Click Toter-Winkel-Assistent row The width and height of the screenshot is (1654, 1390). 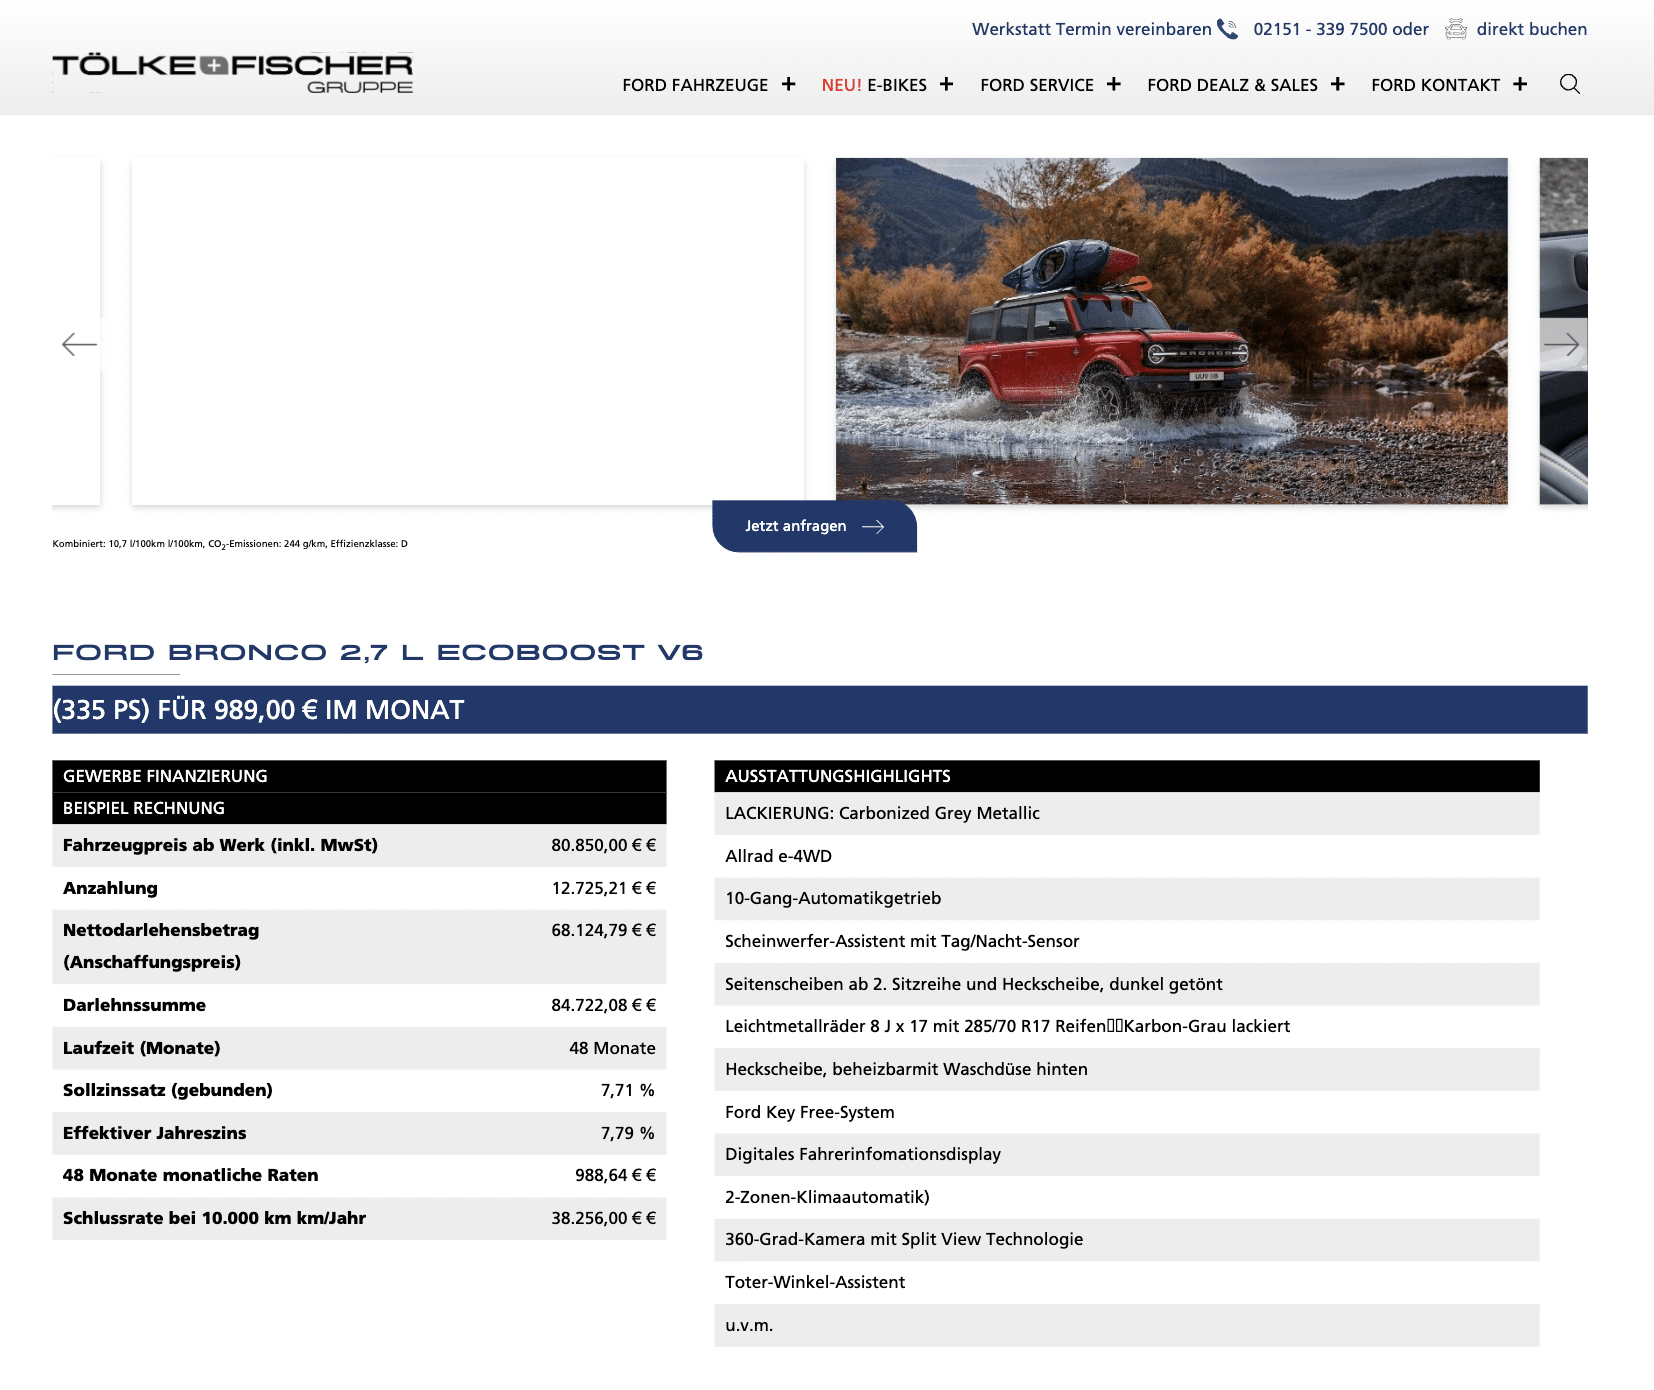click(x=1127, y=1282)
